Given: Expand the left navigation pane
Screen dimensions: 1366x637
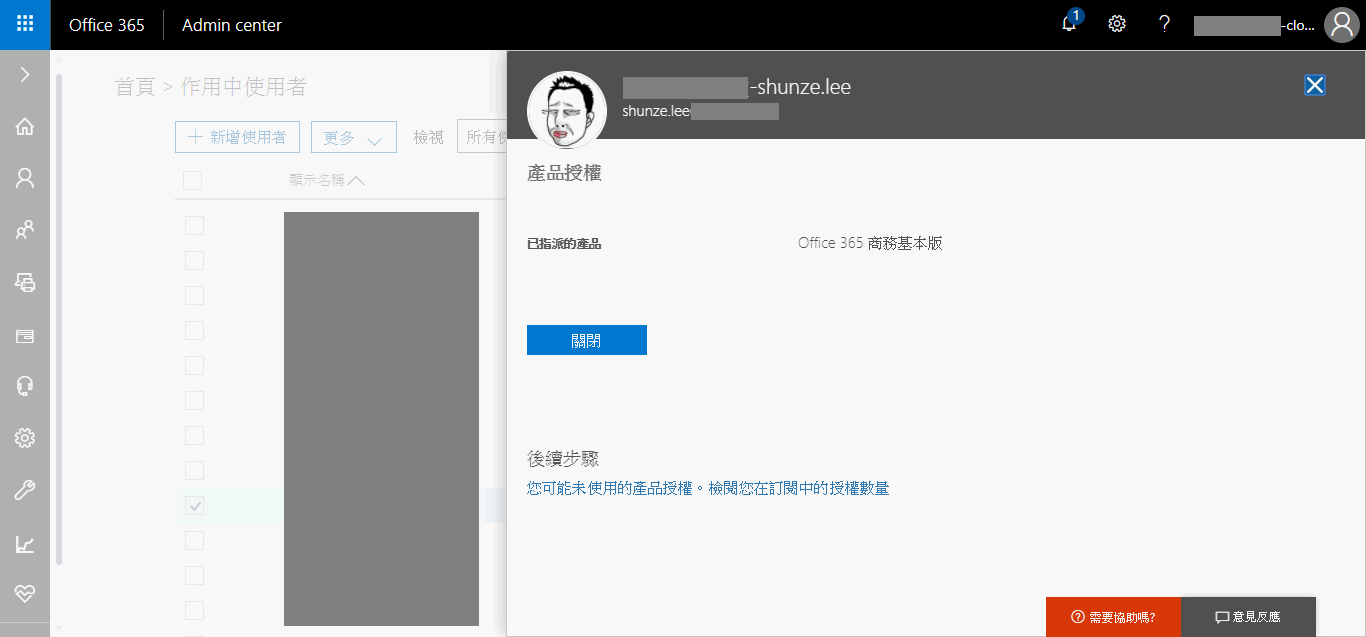Looking at the screenshot, I should 25,75.
